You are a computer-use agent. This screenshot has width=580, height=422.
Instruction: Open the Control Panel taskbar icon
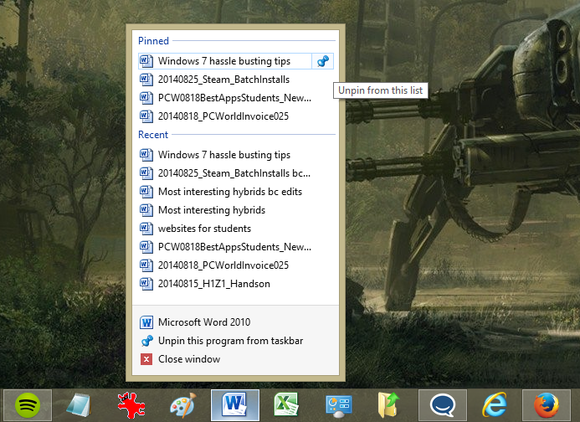coord(338,405)
